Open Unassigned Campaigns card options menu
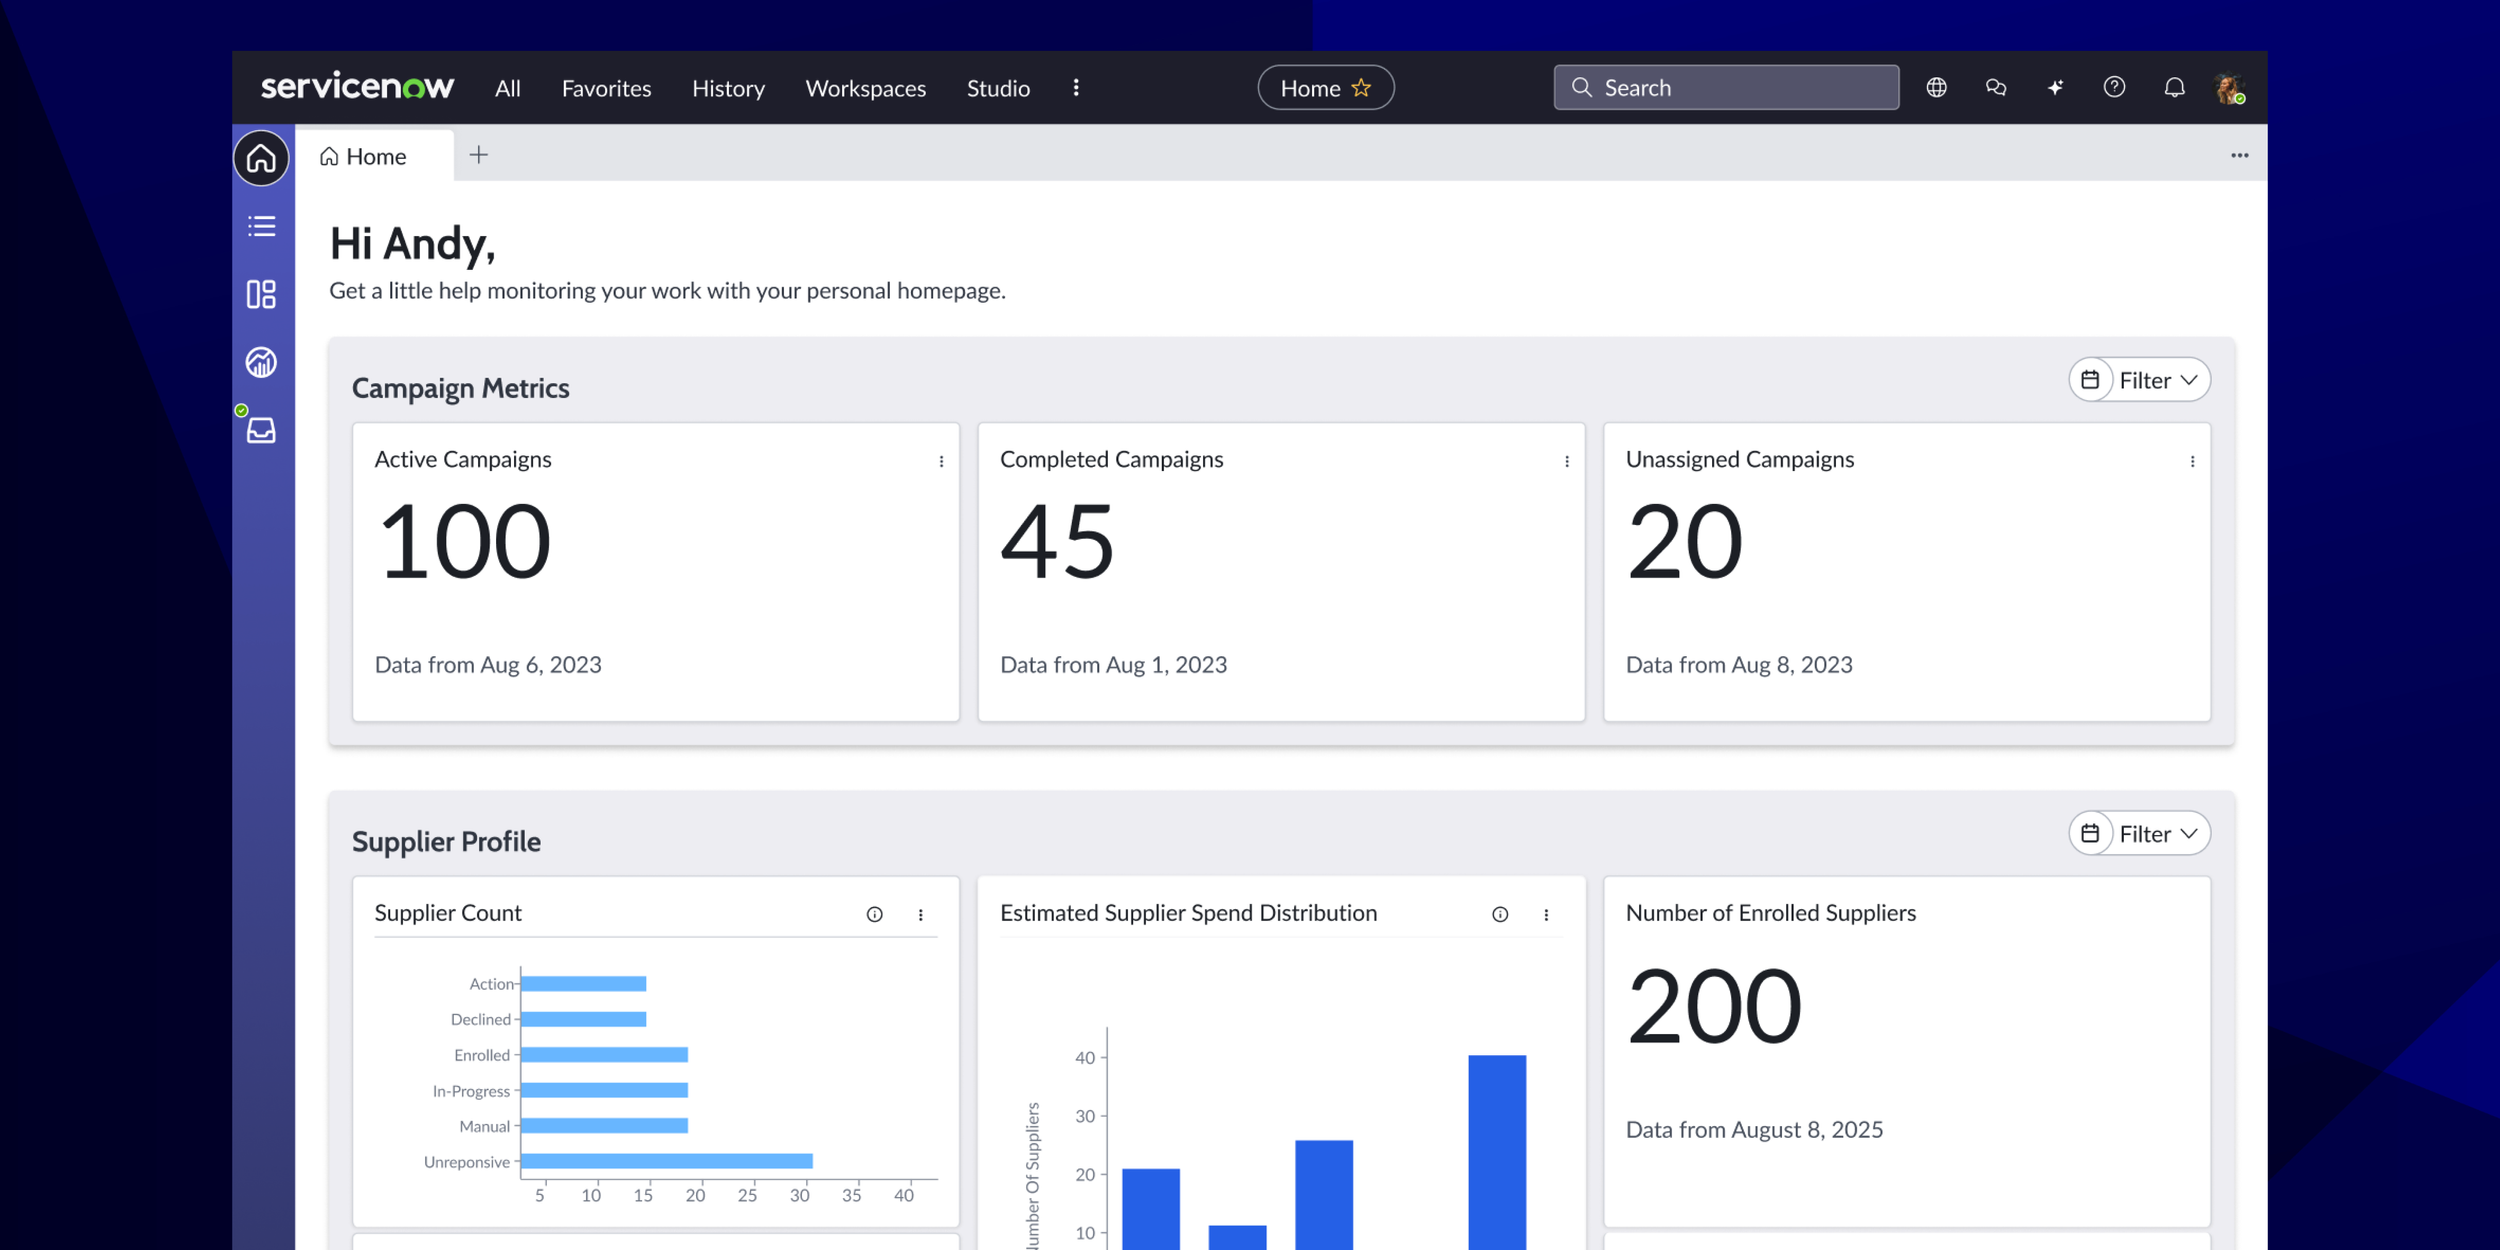The width and height of the screenshot is (2500, 1250). click(x=2192, y=461)
